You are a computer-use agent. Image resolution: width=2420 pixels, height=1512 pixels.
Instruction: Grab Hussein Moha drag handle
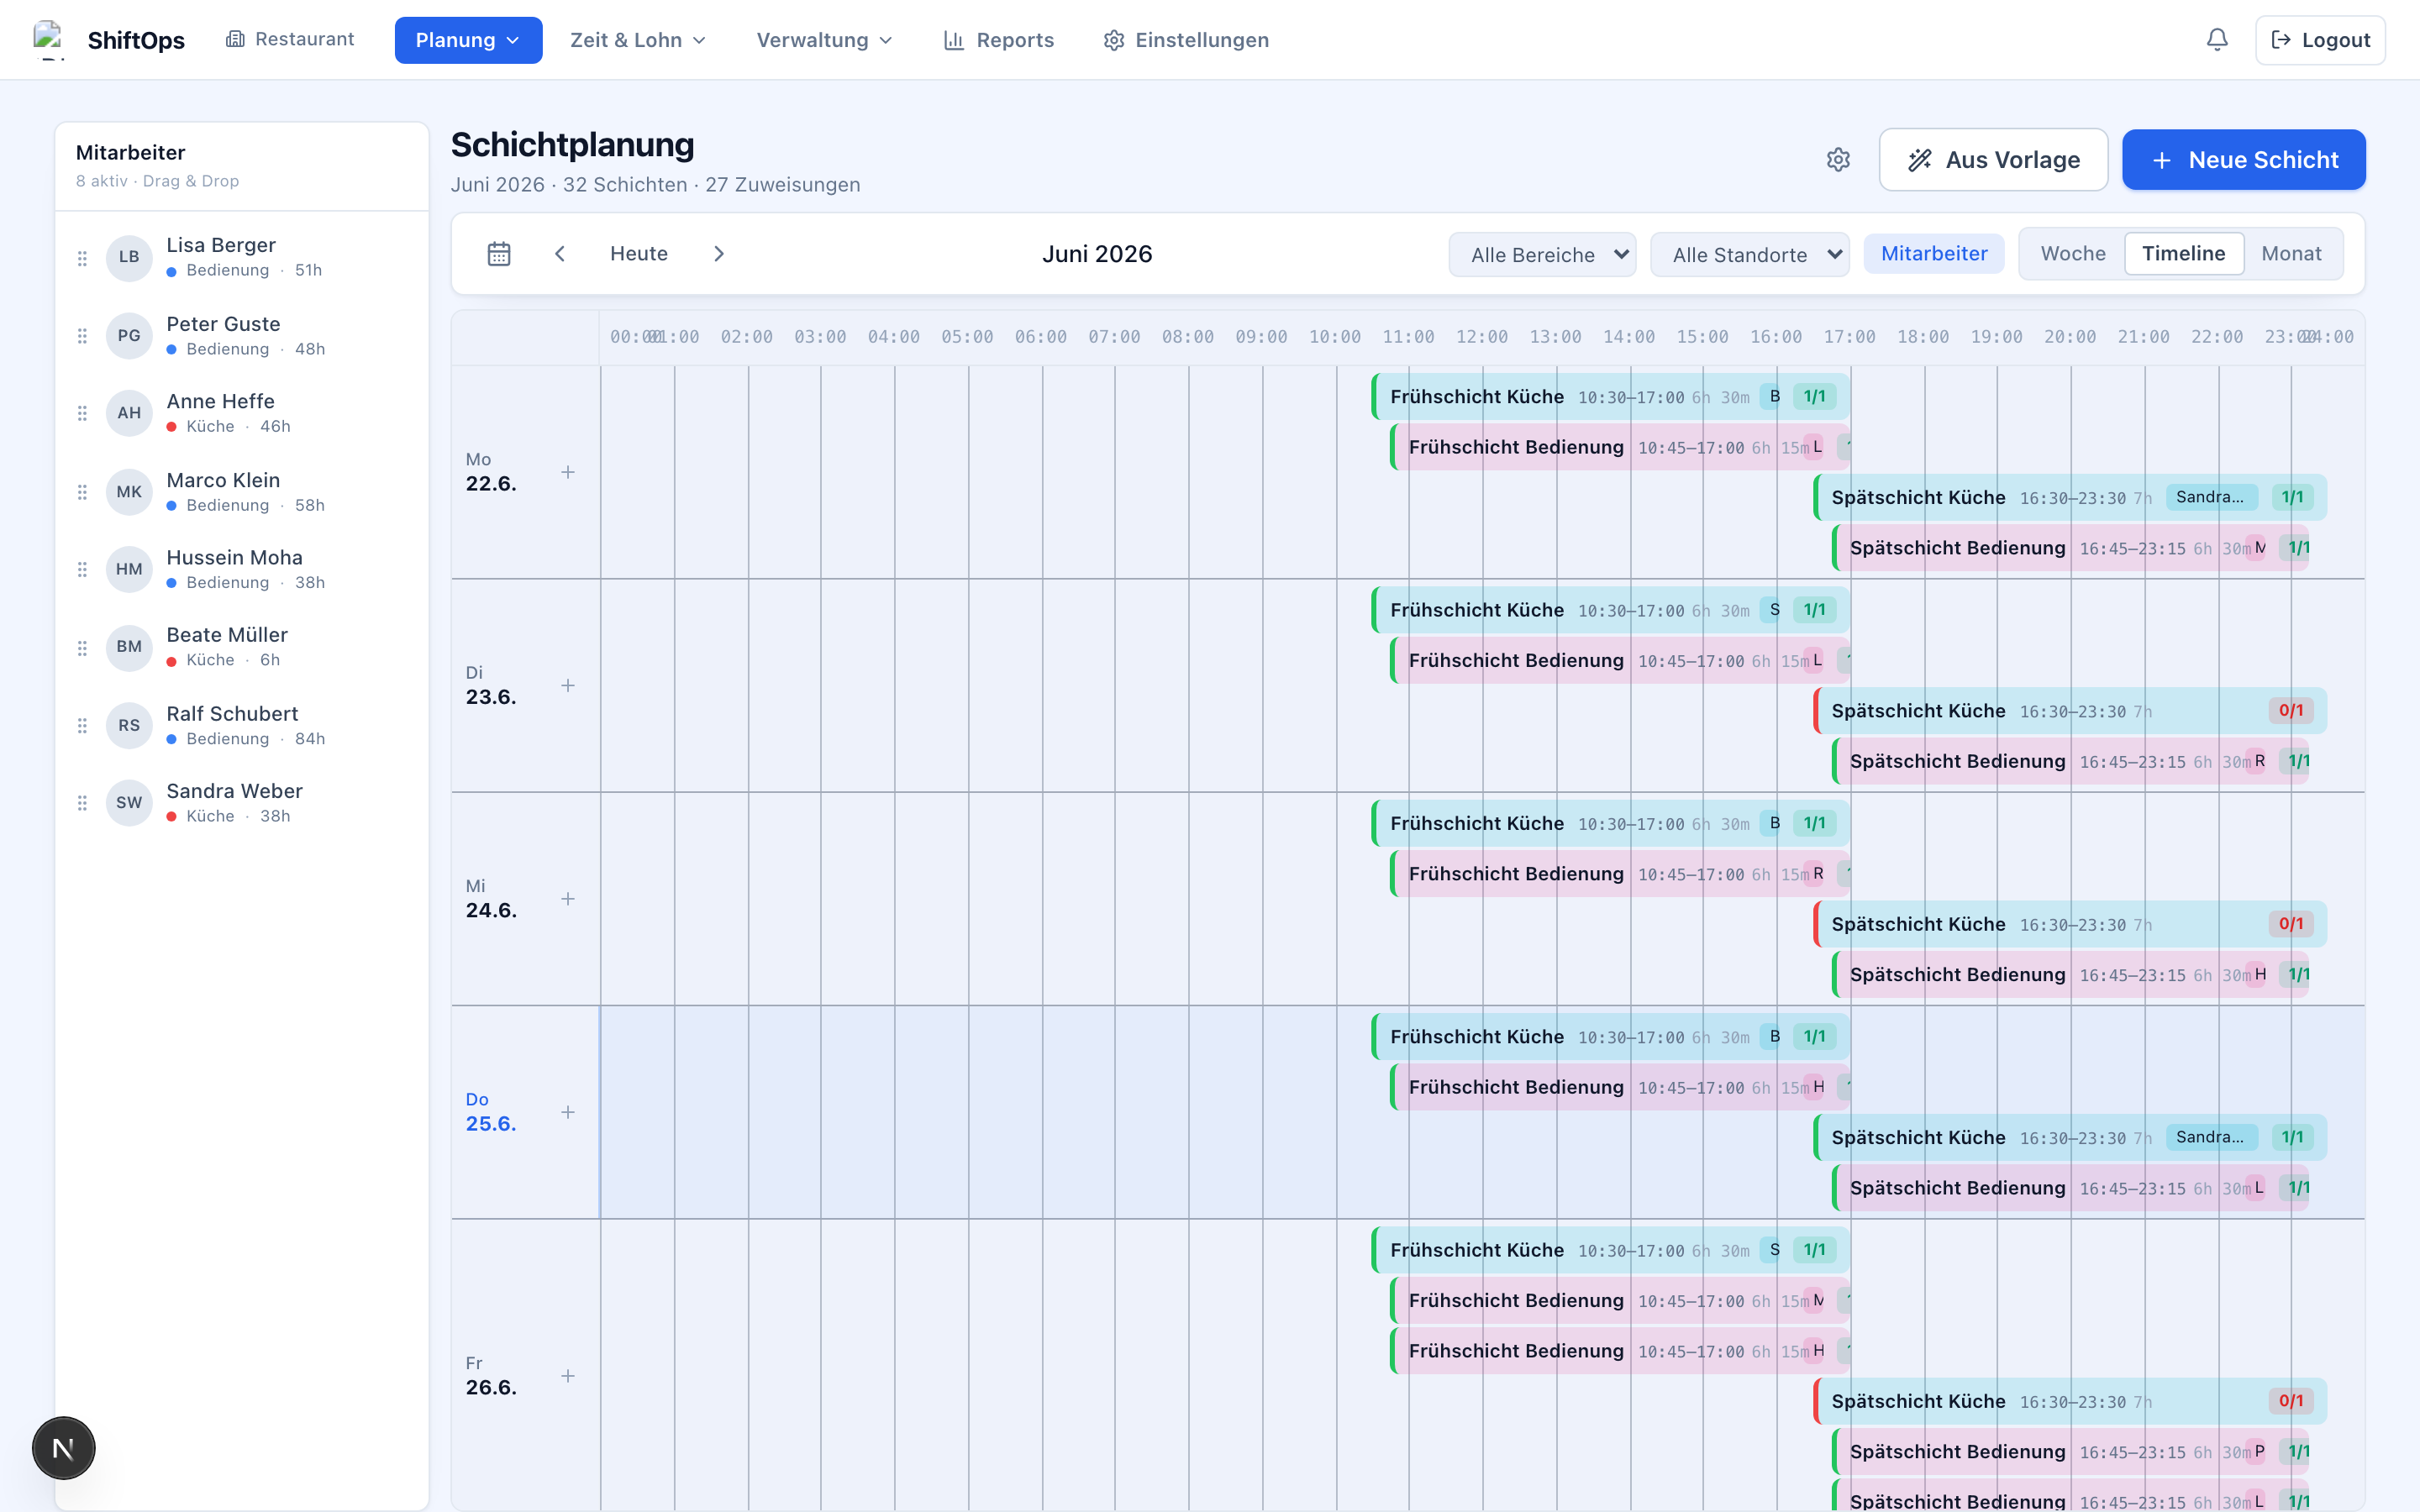[x=82, y=569]
